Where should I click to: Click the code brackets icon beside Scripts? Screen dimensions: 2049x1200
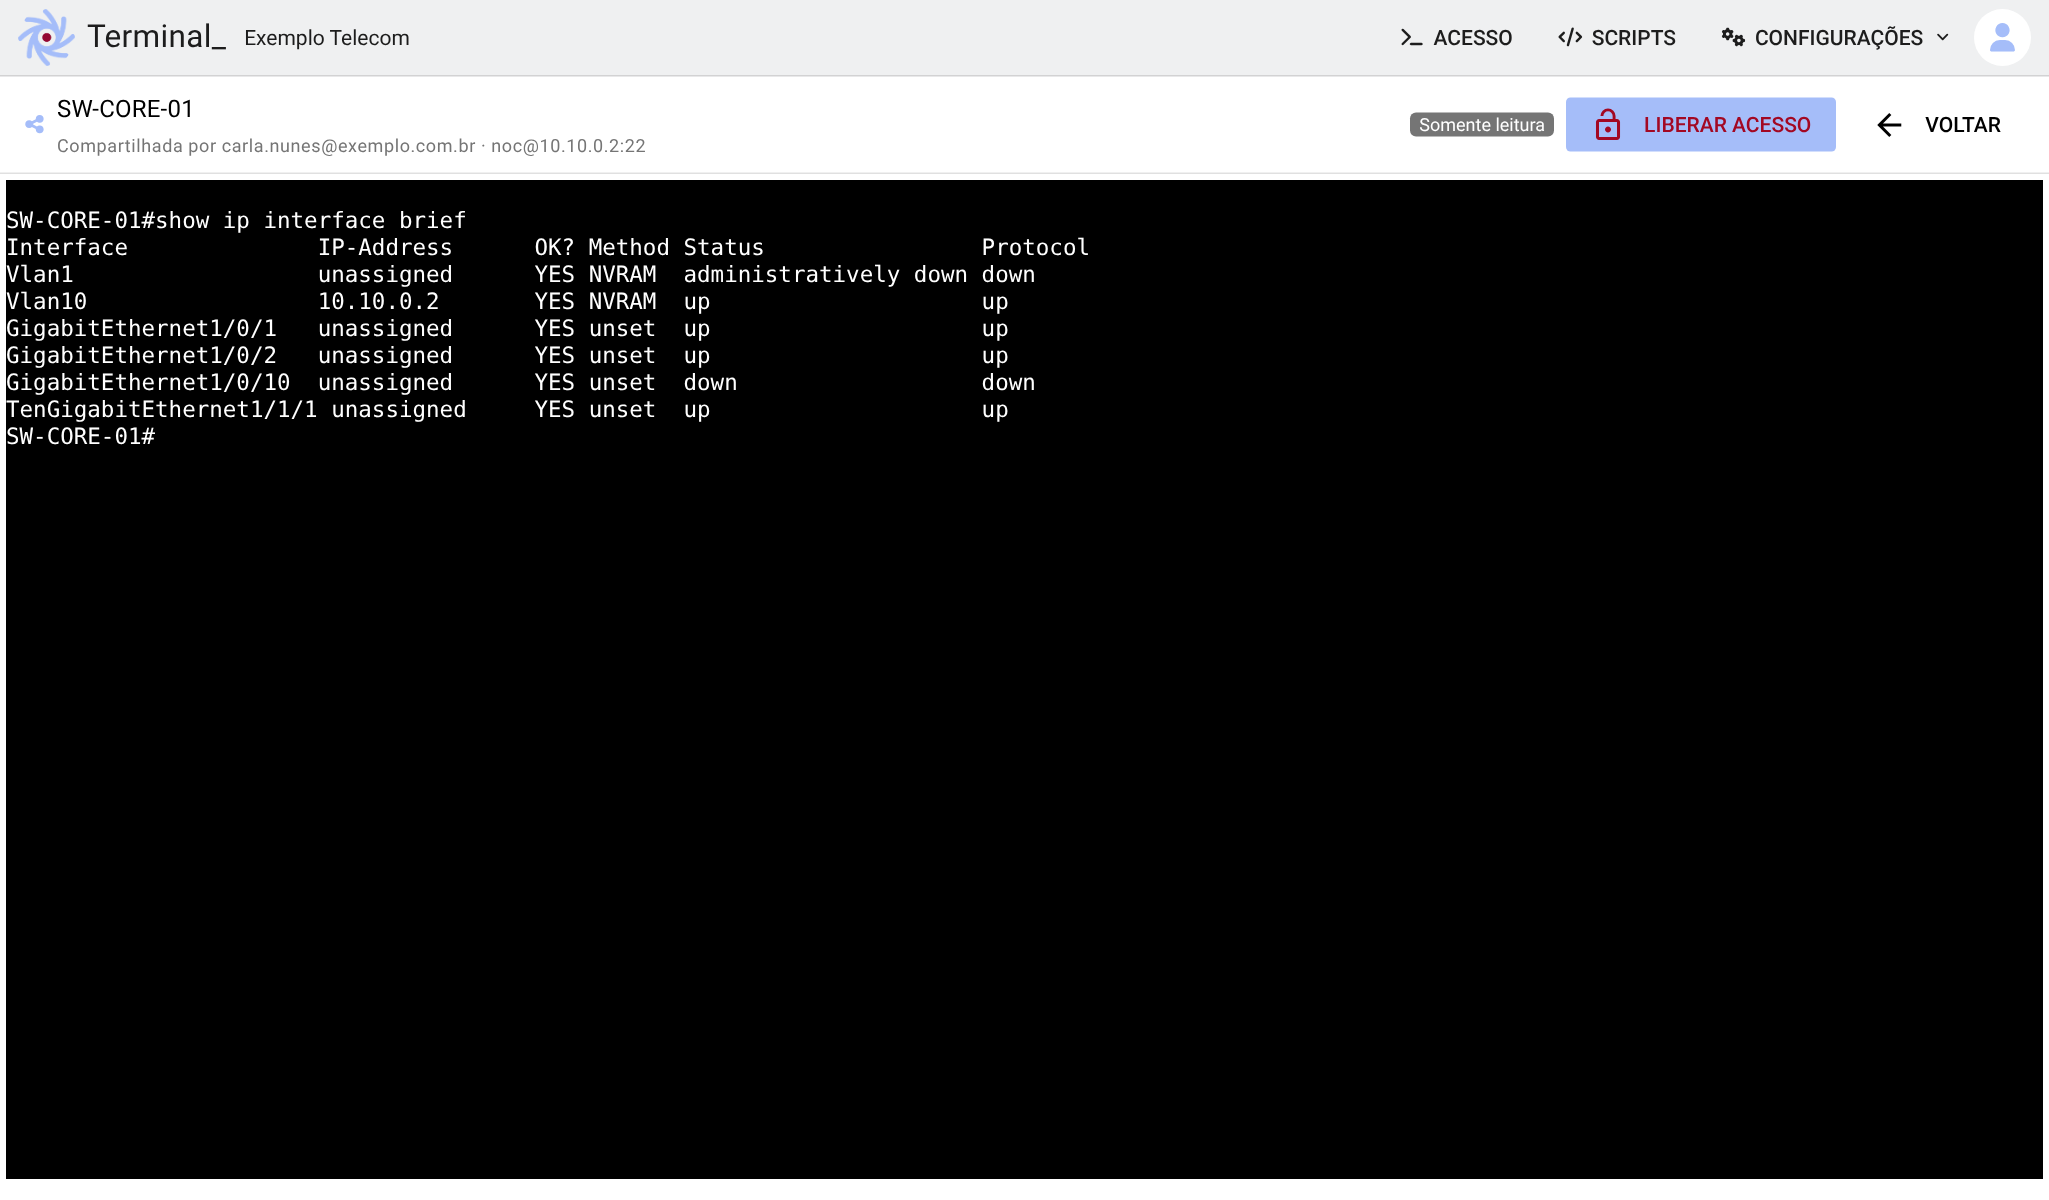(x=1570, y=38)
